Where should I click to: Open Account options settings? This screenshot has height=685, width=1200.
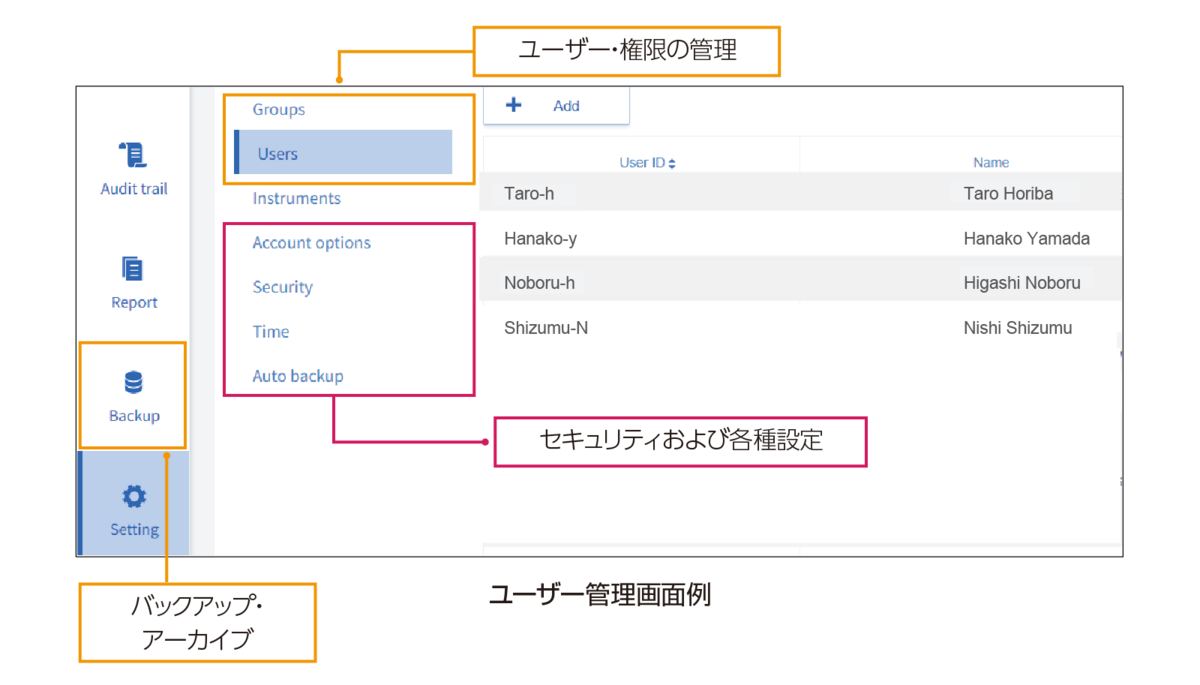(311, 243)
